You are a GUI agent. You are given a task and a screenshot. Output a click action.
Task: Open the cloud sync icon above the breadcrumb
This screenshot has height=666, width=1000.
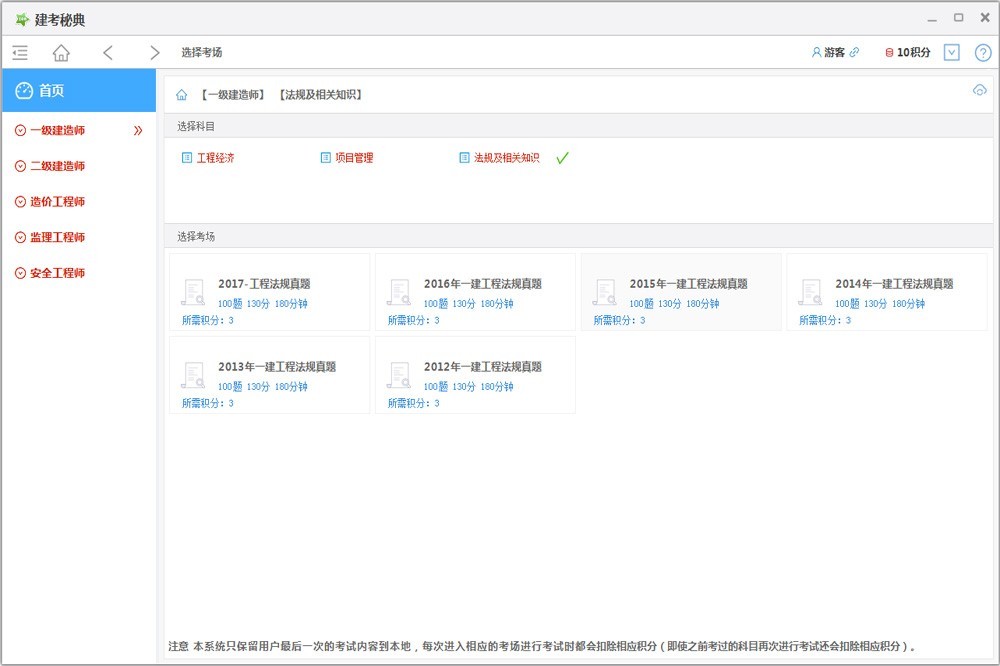tap(979, 90)
